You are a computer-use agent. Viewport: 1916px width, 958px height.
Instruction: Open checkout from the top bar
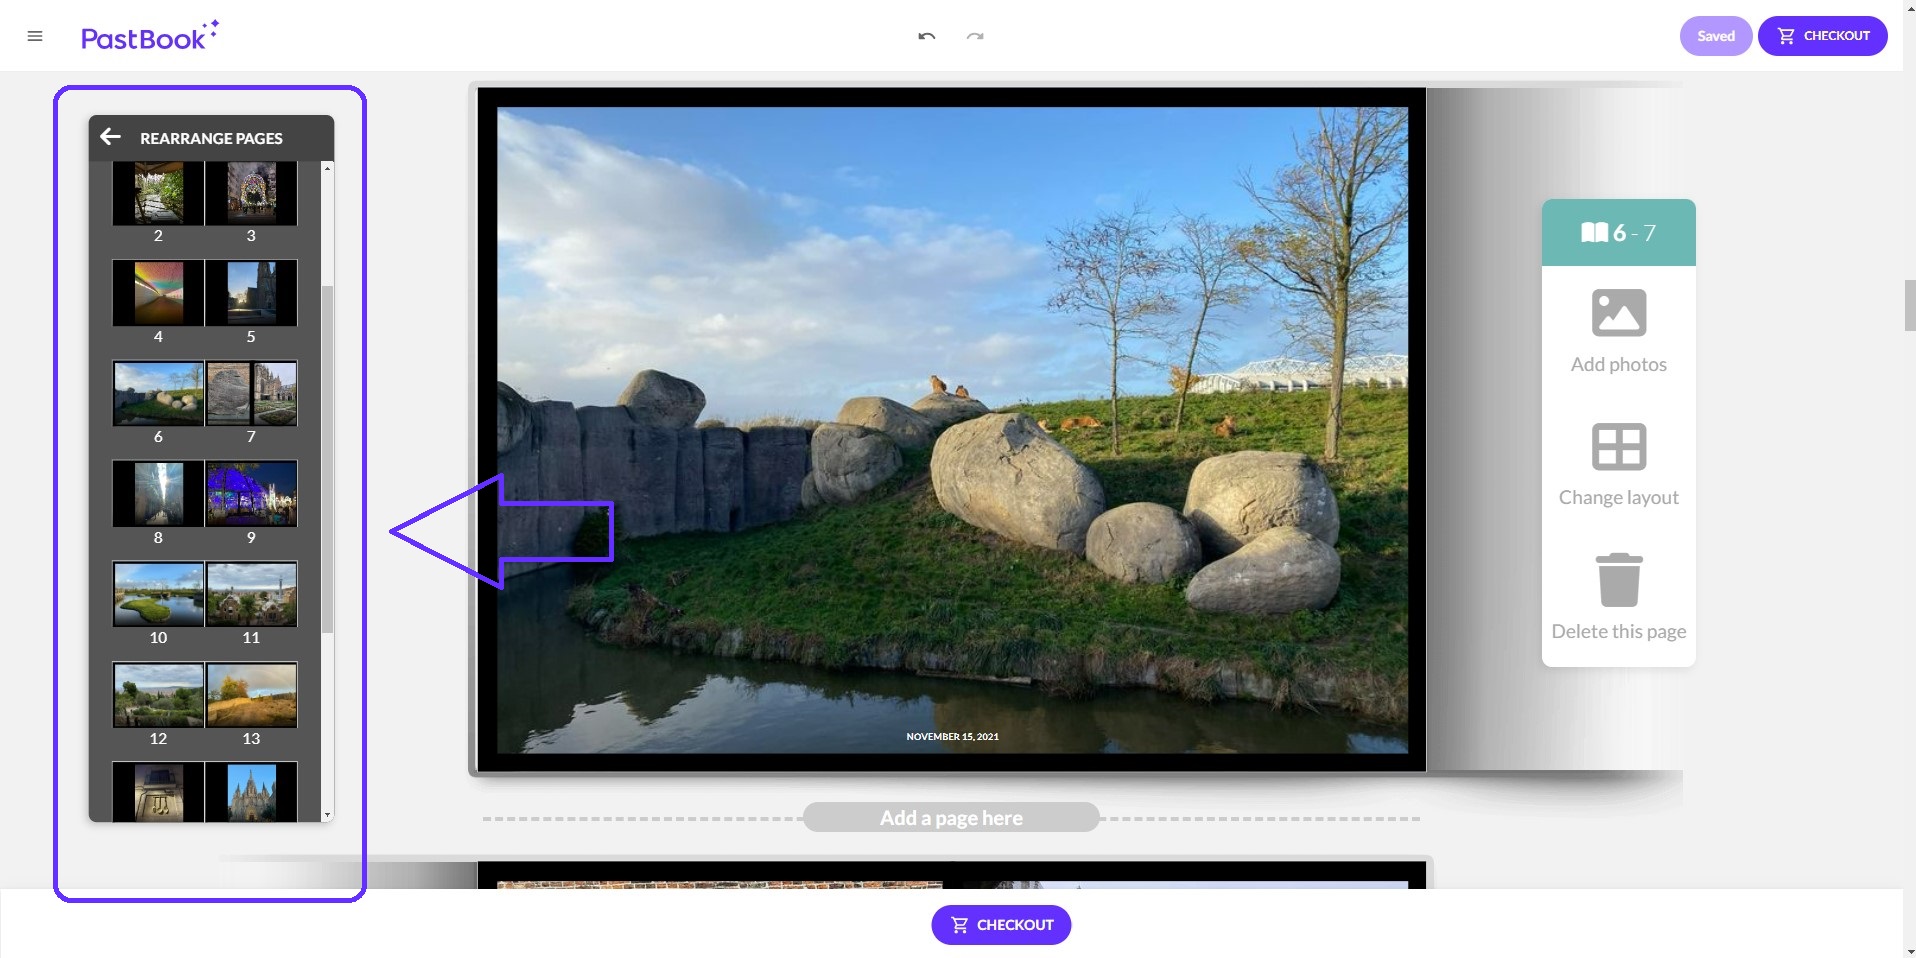1822,36
